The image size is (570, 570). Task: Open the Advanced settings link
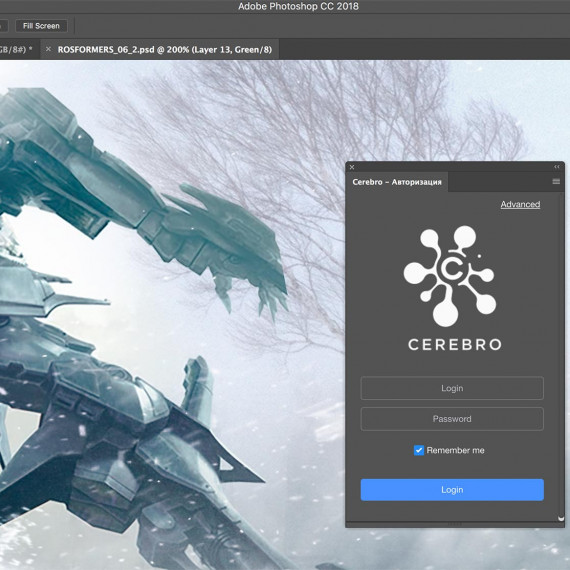(x=520, y=204)
